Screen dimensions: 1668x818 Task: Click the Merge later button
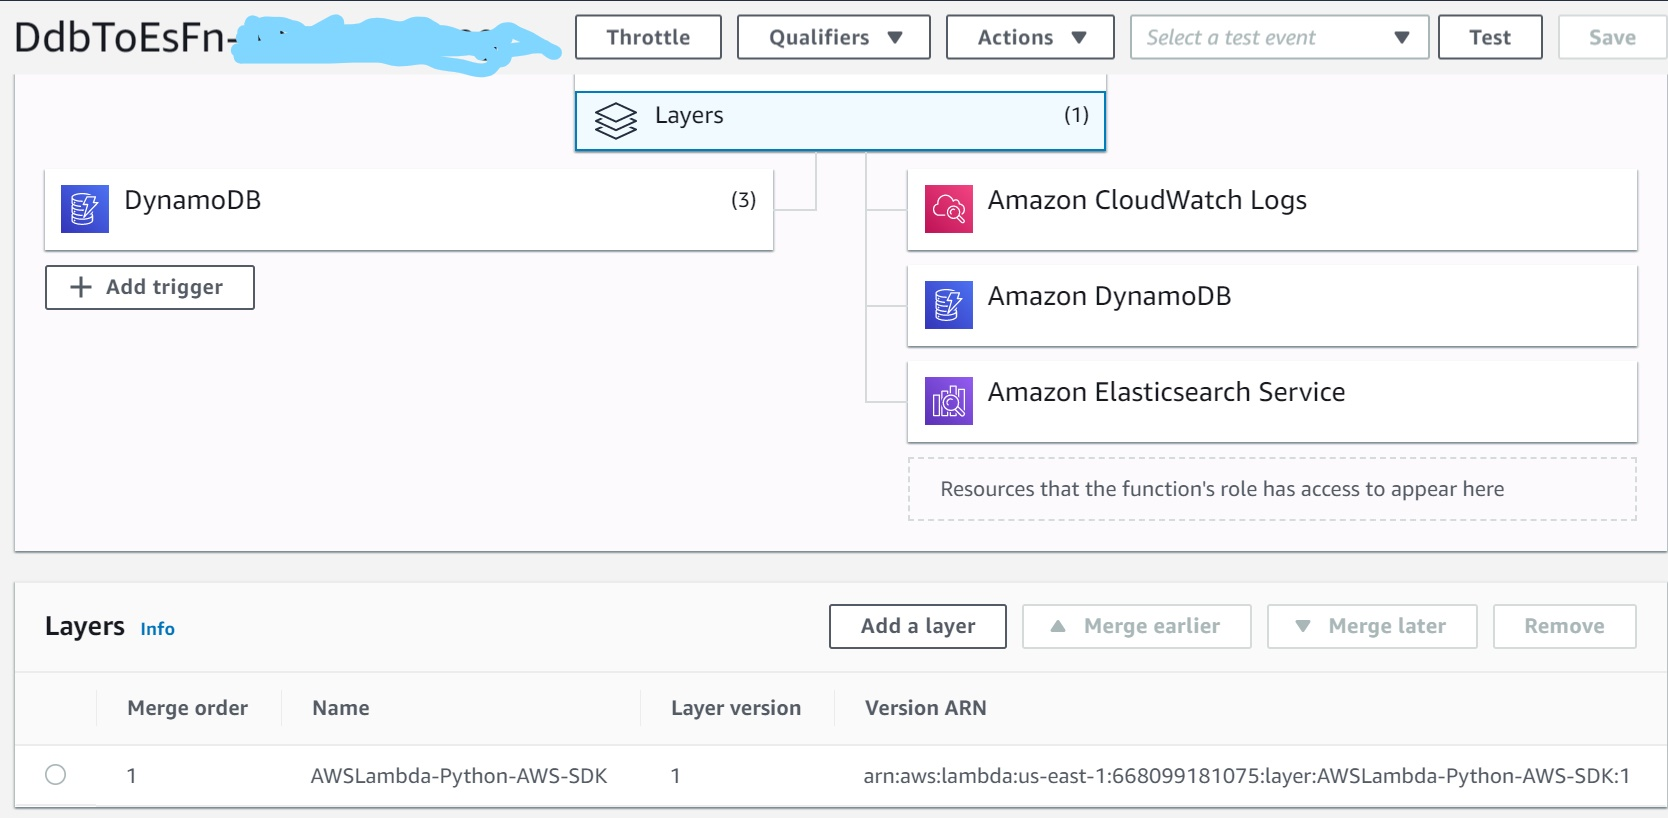tap(1372, 626)
